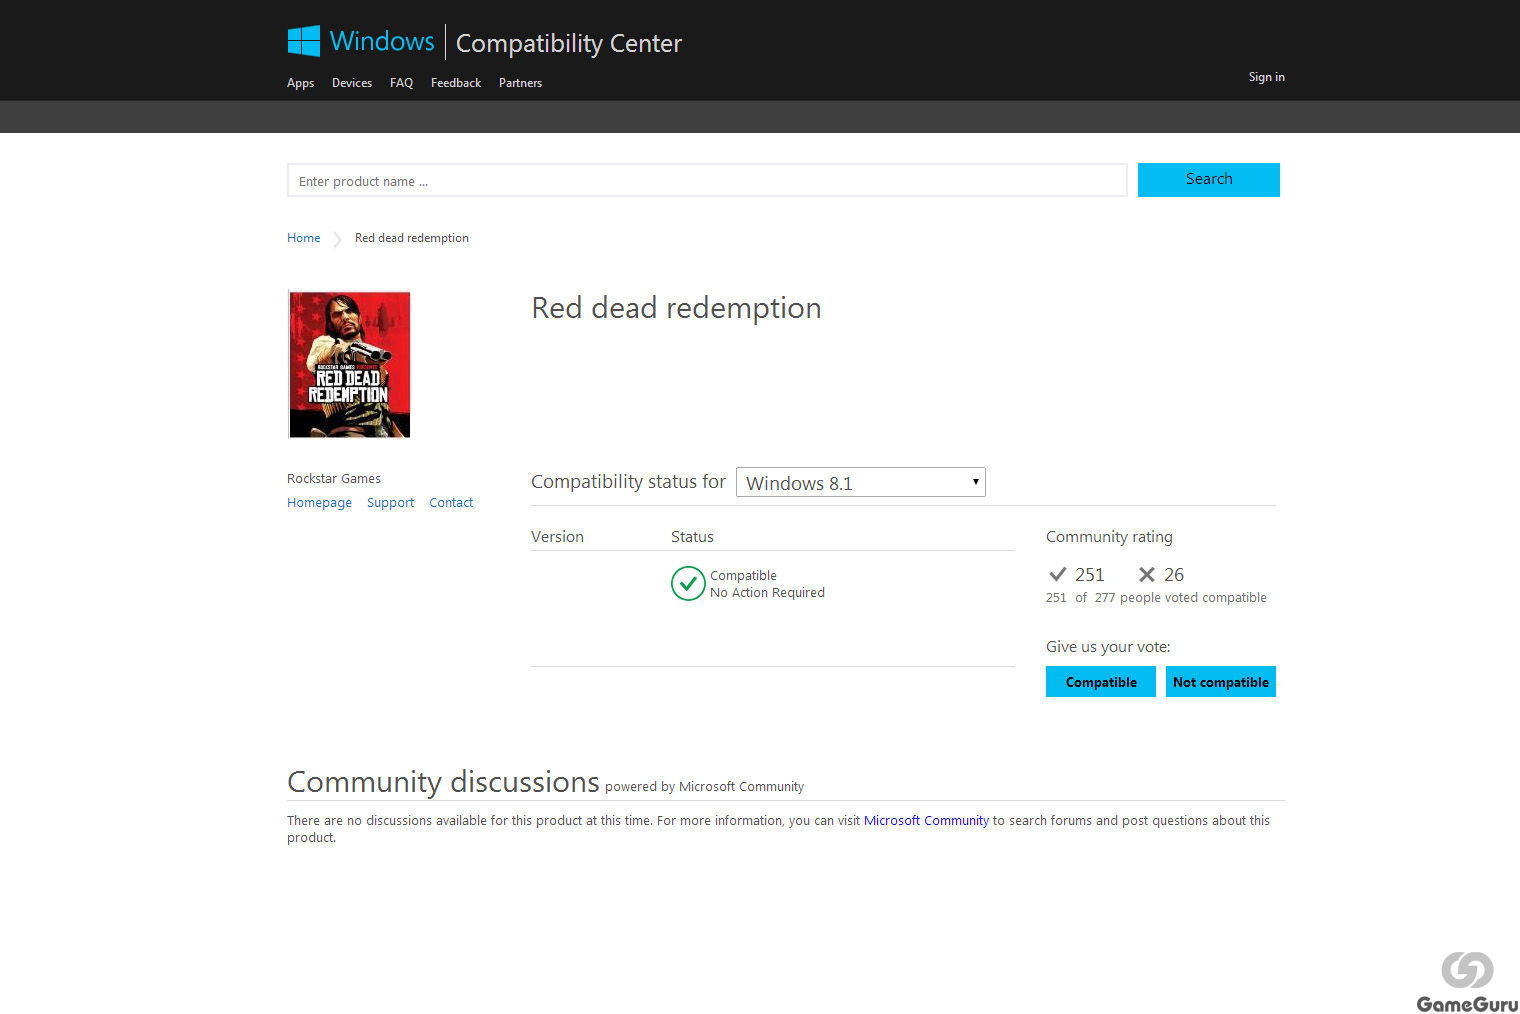
Task: Open the Partners page
Action: tap(520, 83)
